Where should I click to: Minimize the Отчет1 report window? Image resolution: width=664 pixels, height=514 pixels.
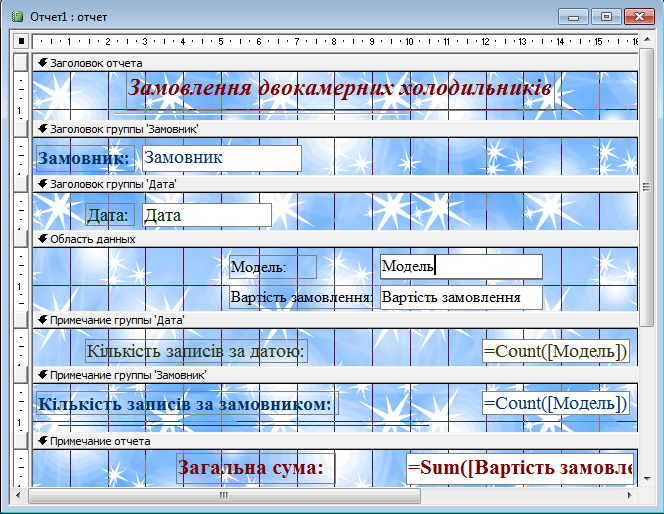(x=573, y=17)
